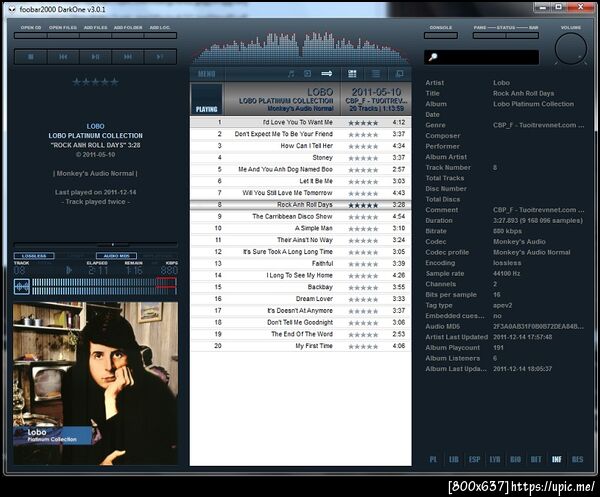The width and height of the screenshot is (600, 497).
Task: Click the seek bar above LOSSLESS
Action: point(95,244)
